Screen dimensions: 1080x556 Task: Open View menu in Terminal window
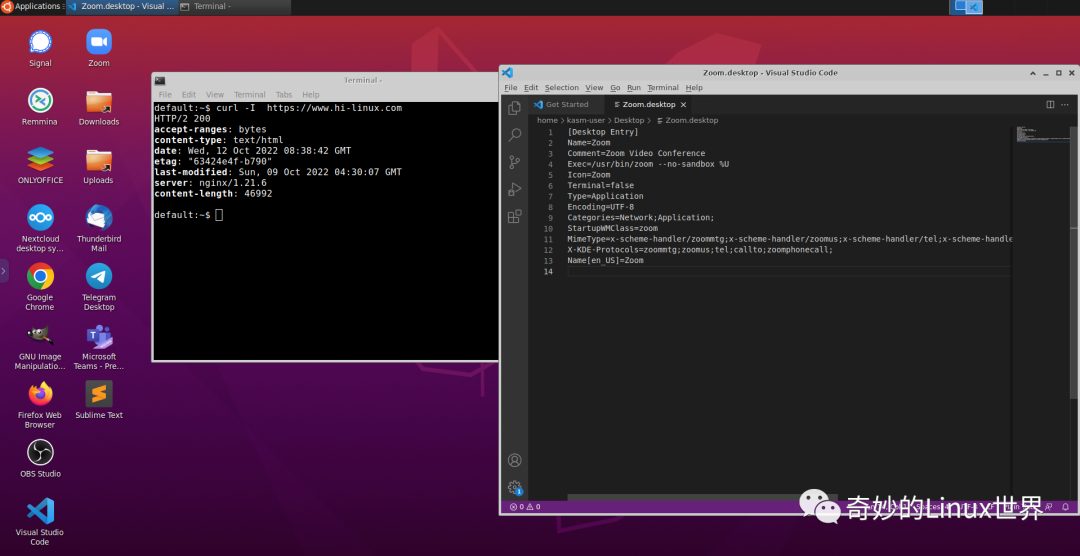click(x=215, y=94)
